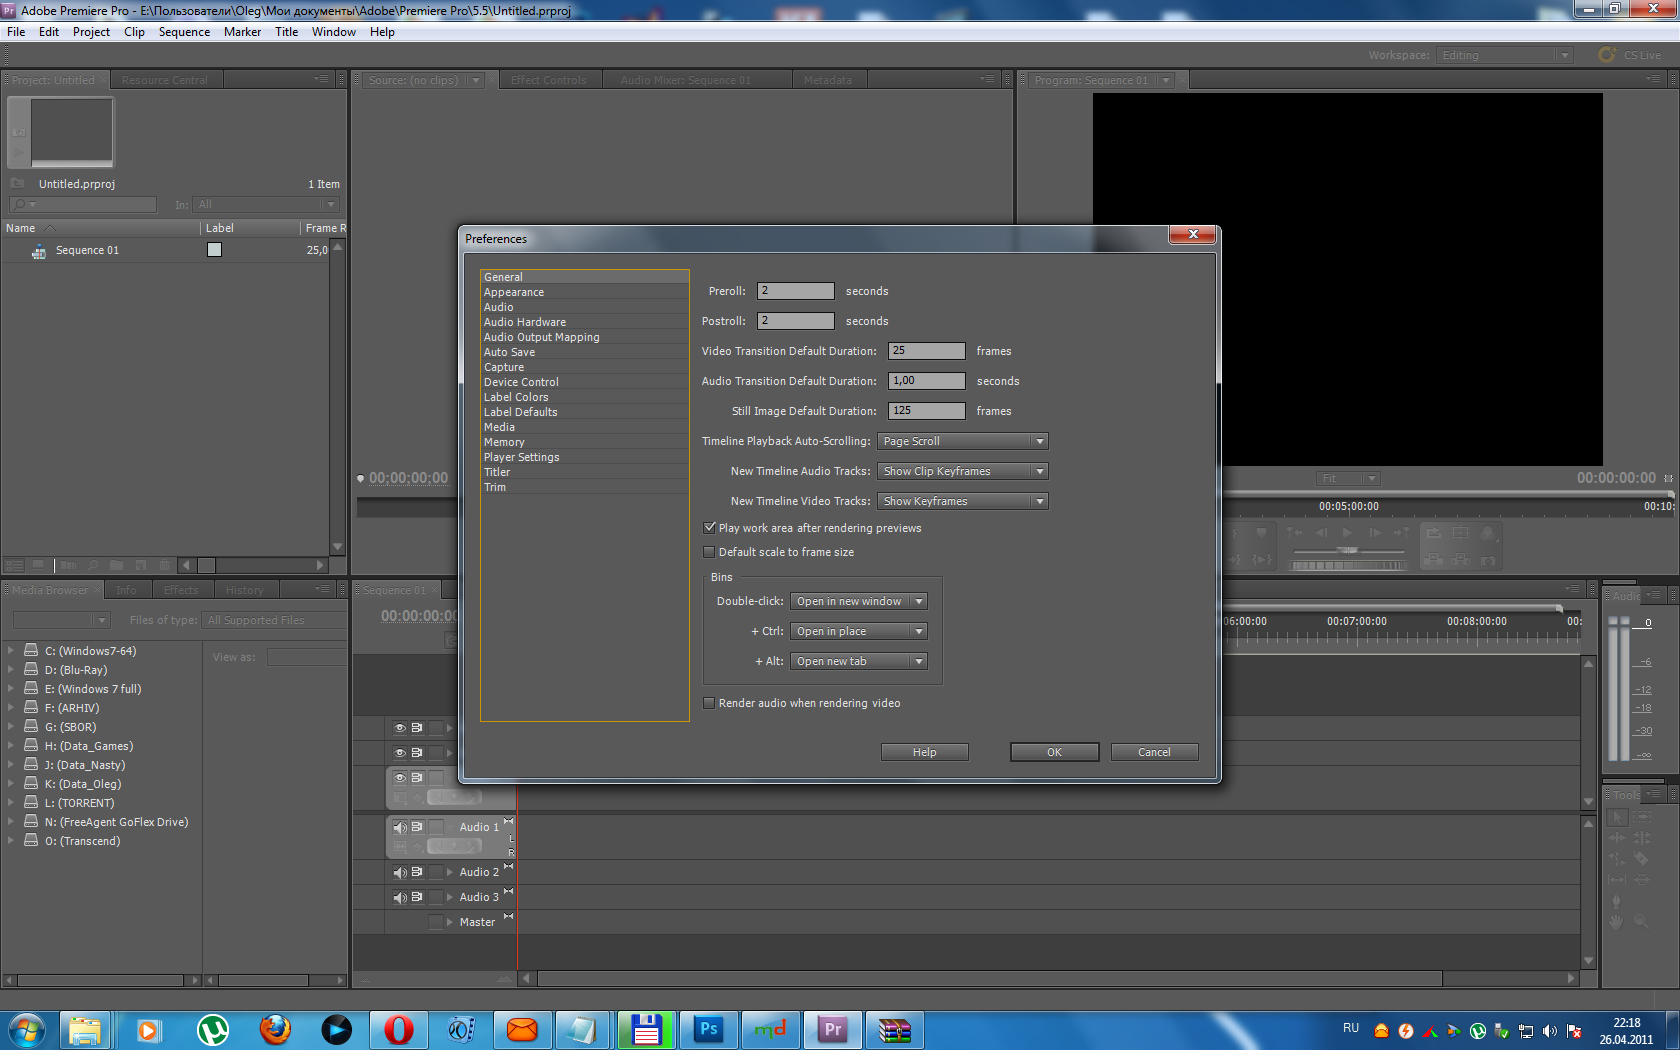This screenshot has height=1050, width=1680.
Task: Mute the Audio 1 track speaker icon
Action: pyautogui.click(x=400, y=827)
